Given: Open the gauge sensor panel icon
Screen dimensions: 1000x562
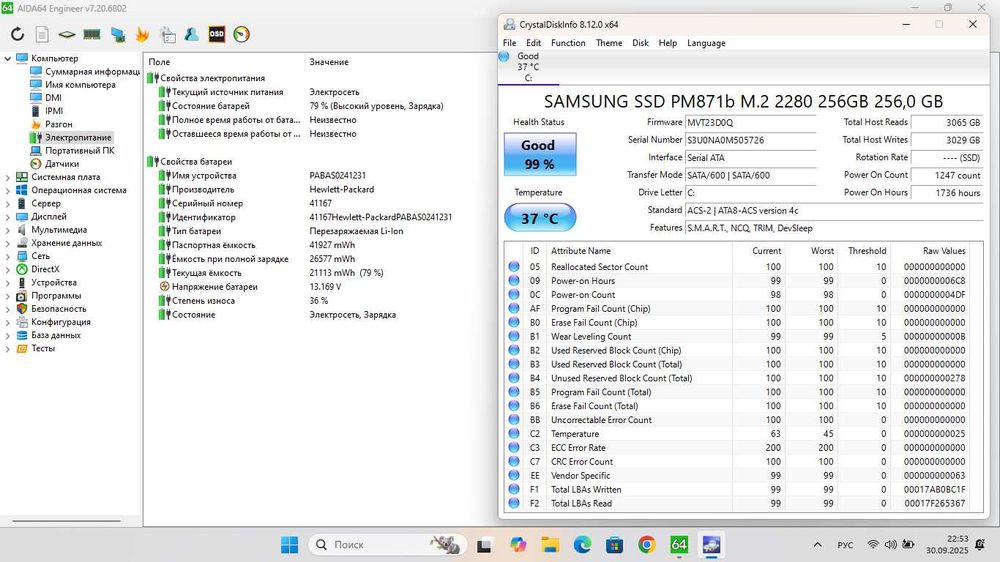Looking at the screenshot, I should [241, 34].
